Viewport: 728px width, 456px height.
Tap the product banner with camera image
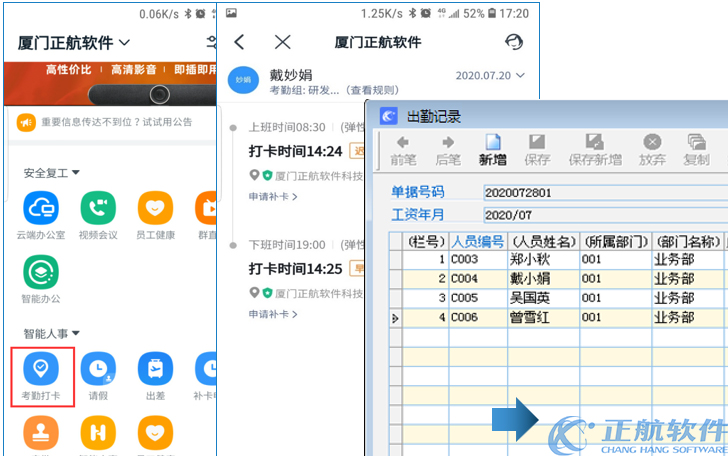click(110, 84)
